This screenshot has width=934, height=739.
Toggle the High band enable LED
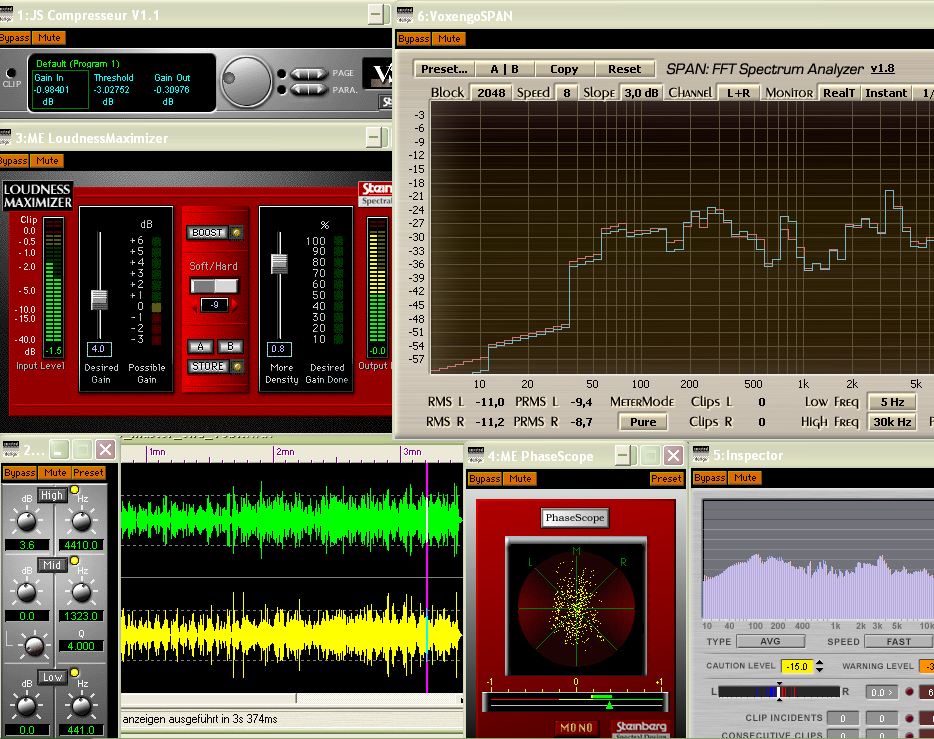pyautogui.click(x=74, y=489)
